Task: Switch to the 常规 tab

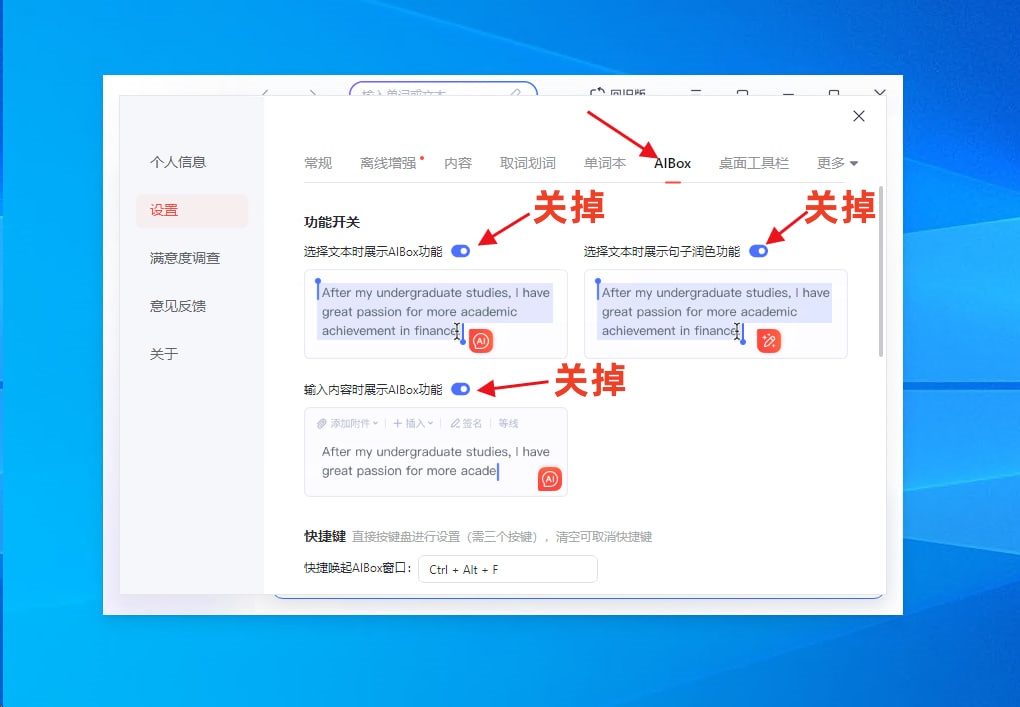Action: pyautogui.click(x=318, y=163)
